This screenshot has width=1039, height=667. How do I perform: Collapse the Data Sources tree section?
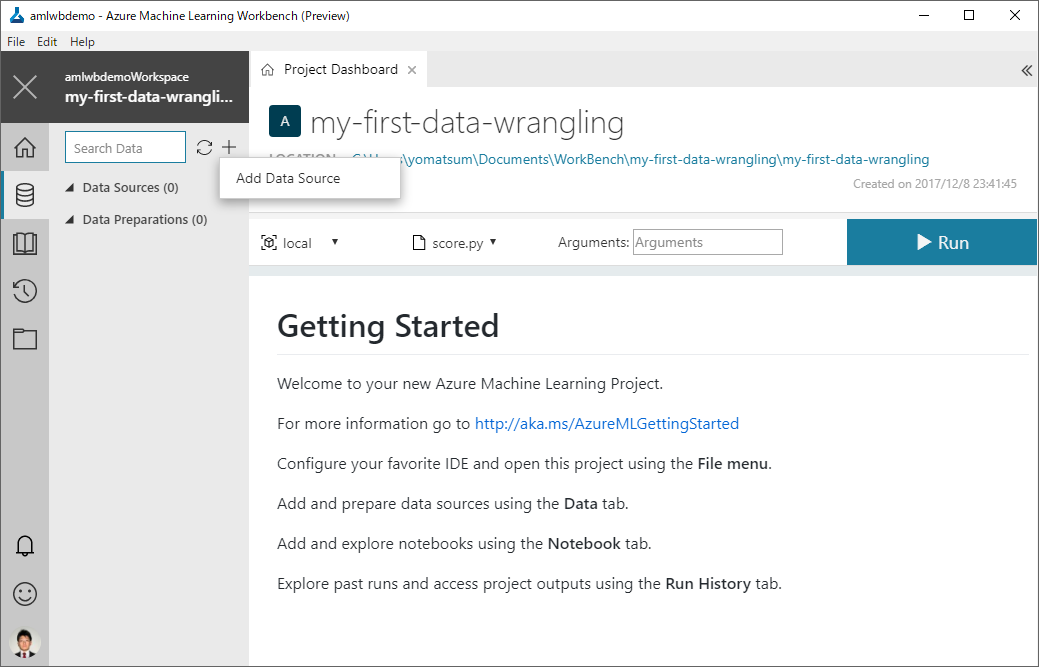tap(70, 188)
